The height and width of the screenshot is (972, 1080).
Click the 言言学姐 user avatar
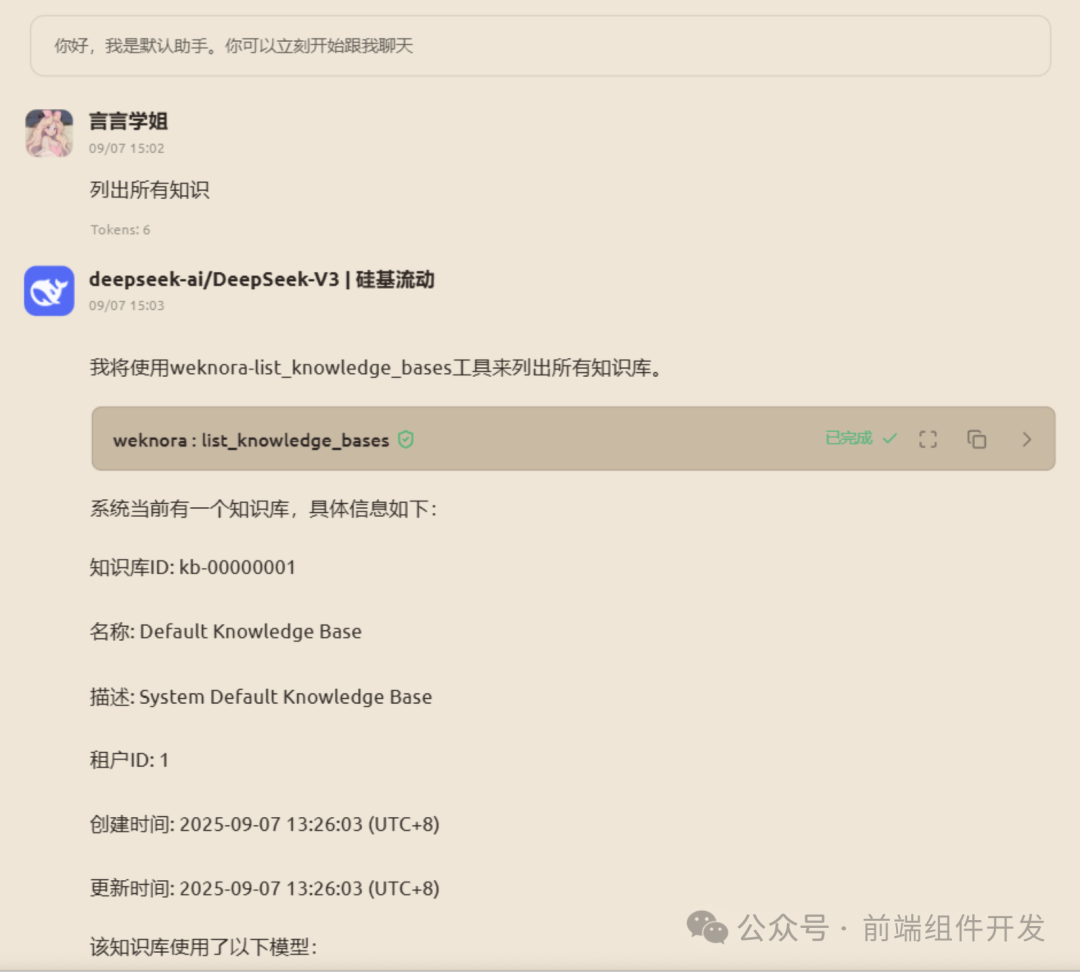tap(49, 132)
